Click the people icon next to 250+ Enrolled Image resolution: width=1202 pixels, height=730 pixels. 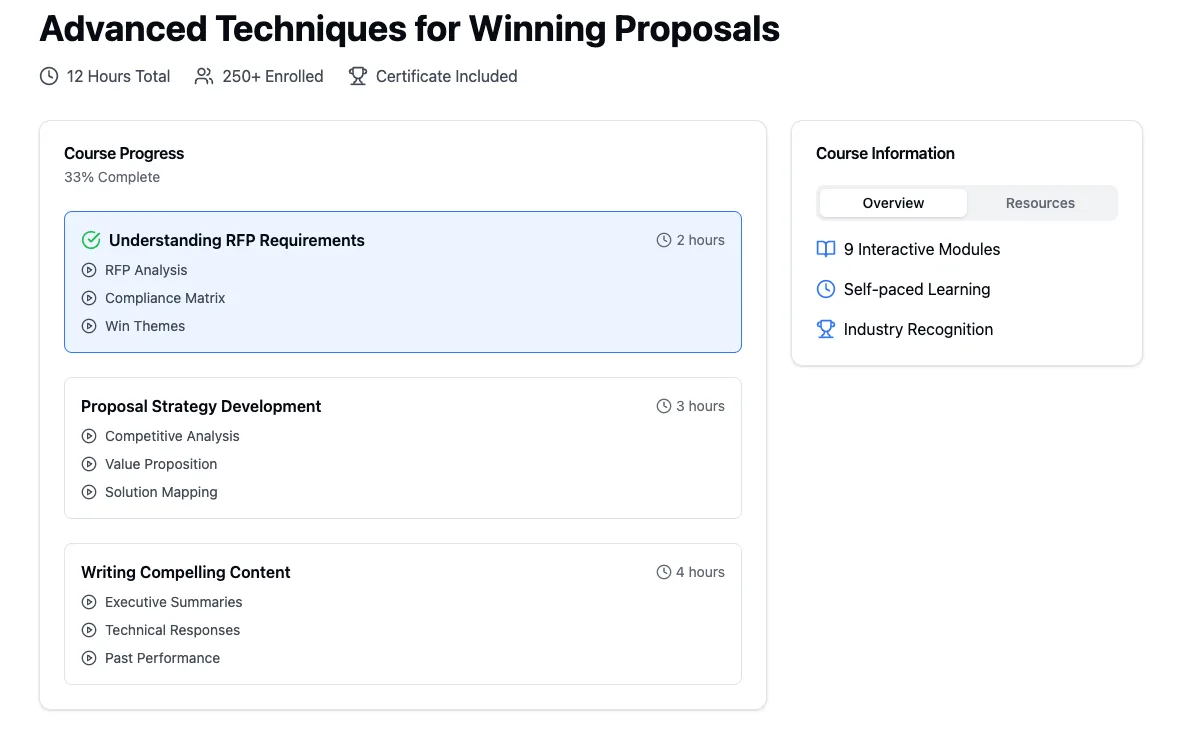coord(204,76)
